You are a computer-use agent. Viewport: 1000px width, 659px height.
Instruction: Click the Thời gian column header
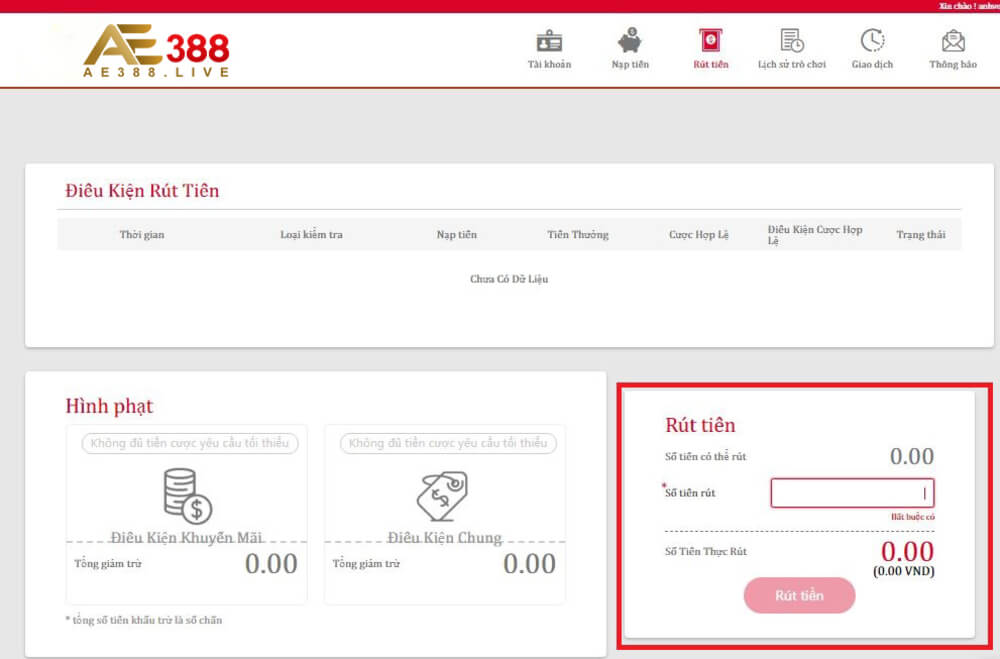tap(142, 235)
